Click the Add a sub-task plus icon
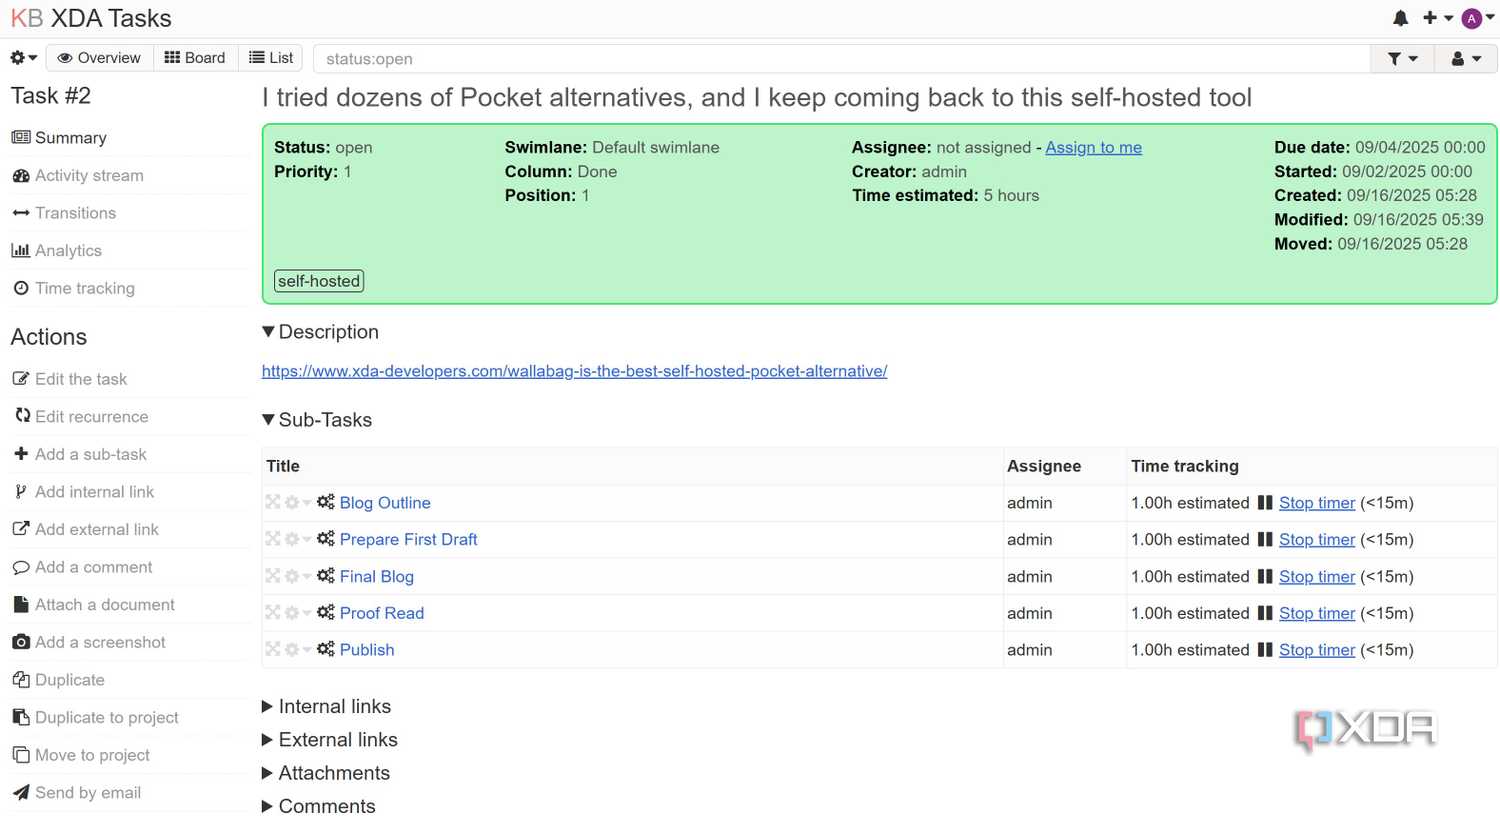This screenshot has height=817, width=1500. click(x=21, y=454)
